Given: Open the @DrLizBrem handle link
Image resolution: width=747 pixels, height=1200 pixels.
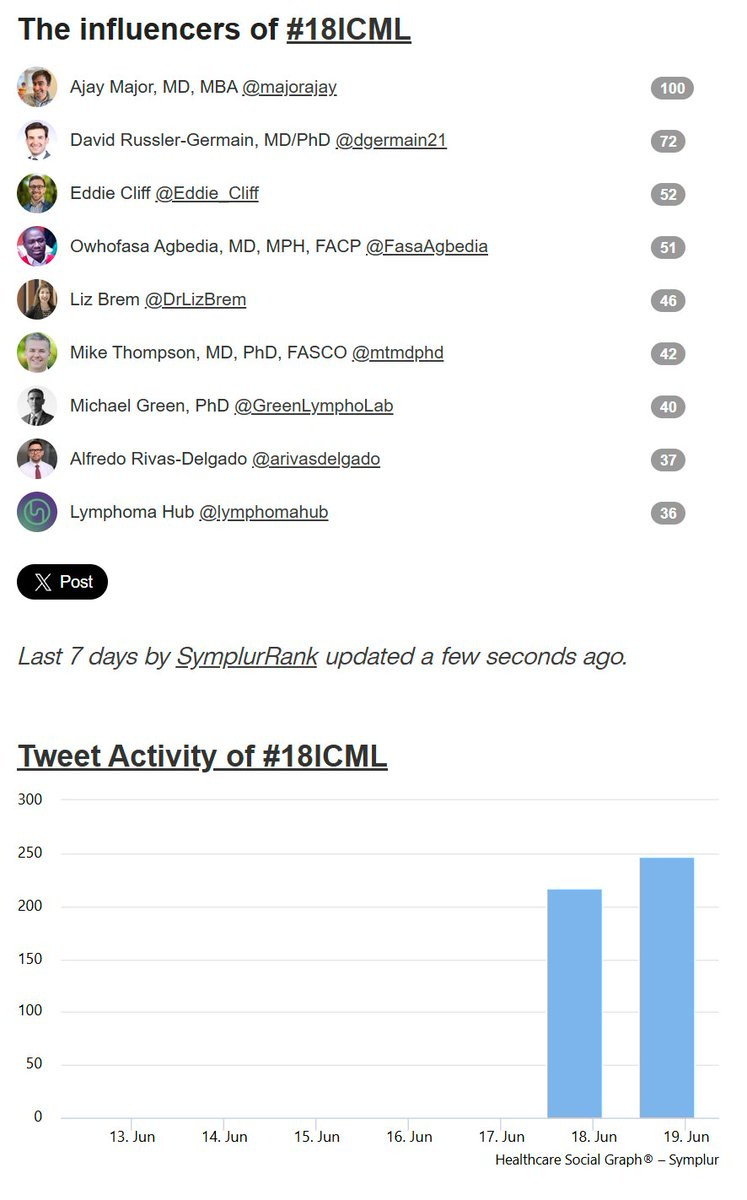Looking at the screenshot, I should (195, 299).
